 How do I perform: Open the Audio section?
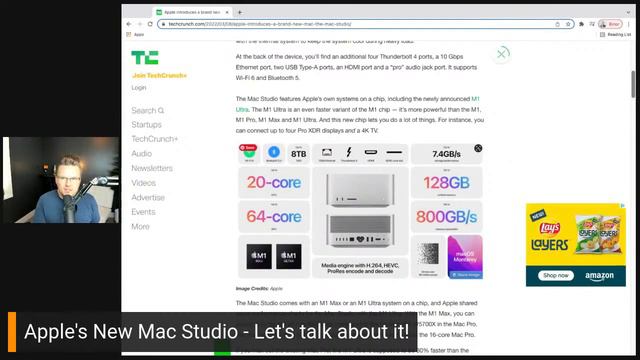pyautogui.click(x=142, y=154)
